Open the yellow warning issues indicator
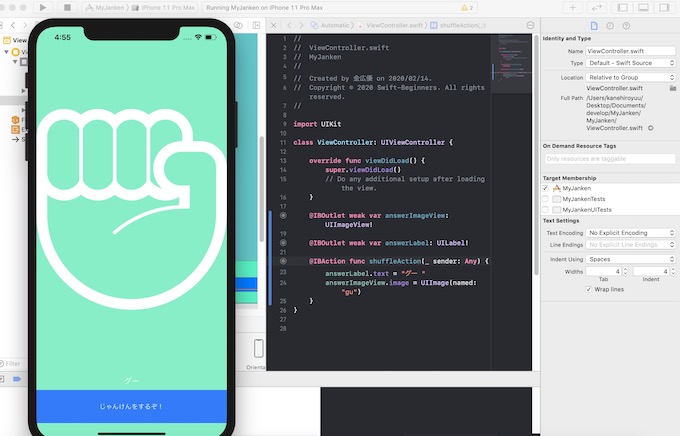Image resolution: width=680 pixels, height=436 pixels. (x=467, y=7)
